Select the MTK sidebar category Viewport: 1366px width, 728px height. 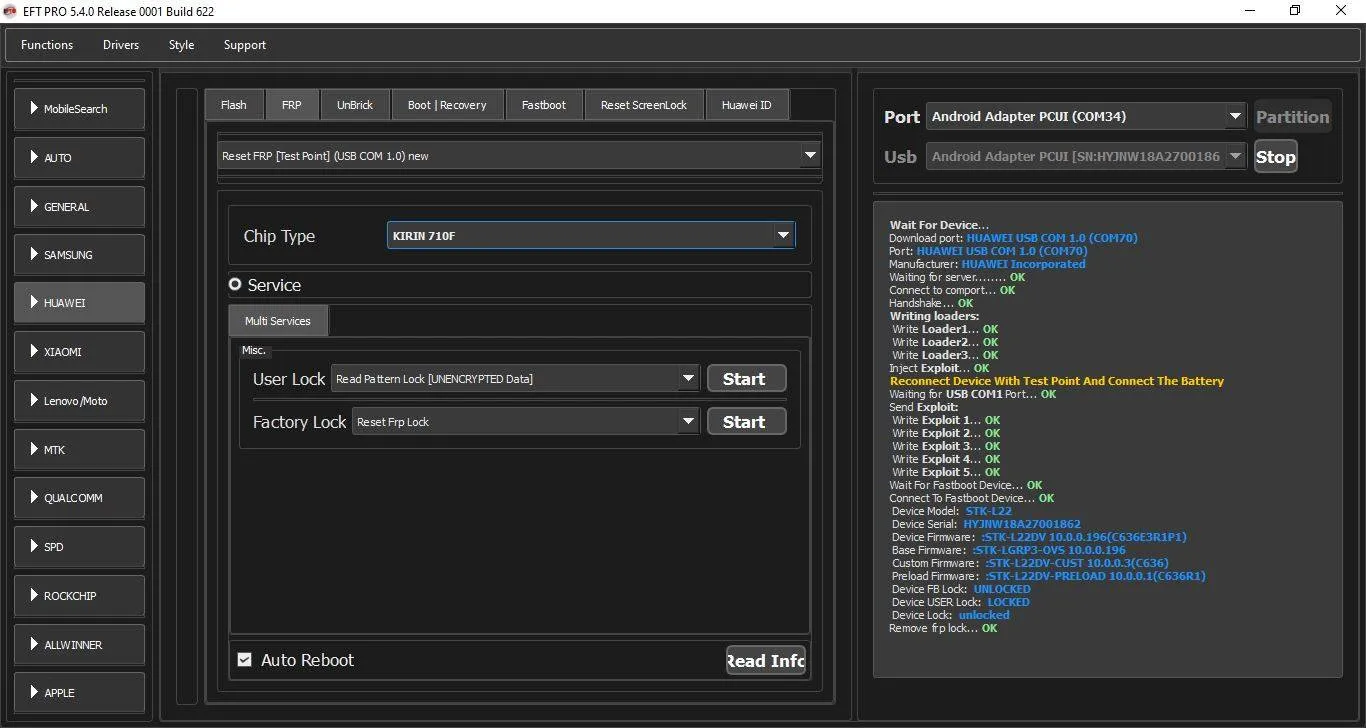coord(79,450)
